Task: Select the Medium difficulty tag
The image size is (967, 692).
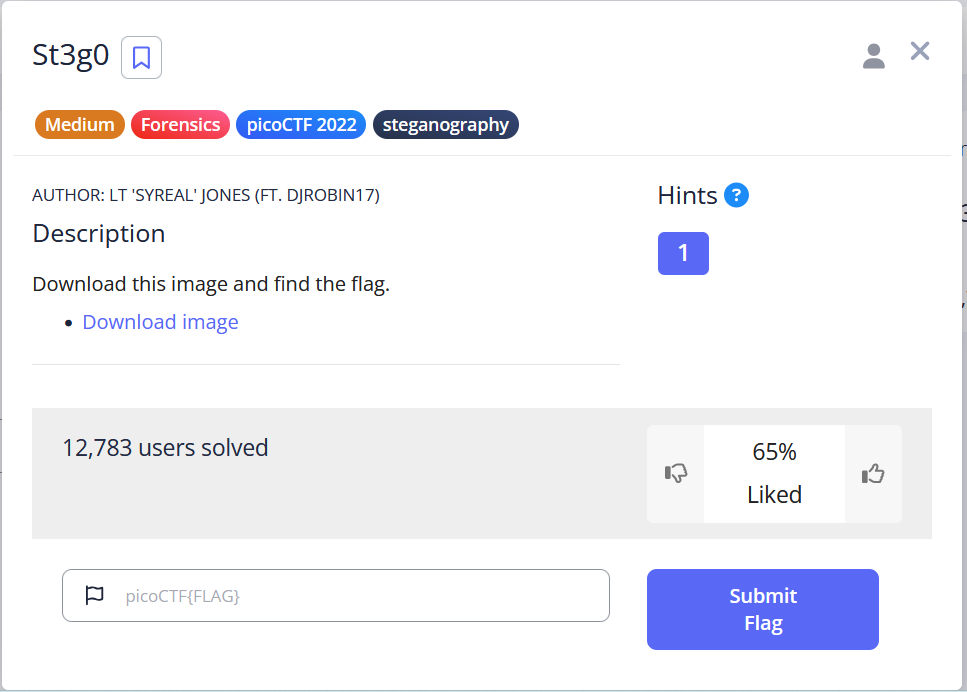Action: click(x=80, y=125)
